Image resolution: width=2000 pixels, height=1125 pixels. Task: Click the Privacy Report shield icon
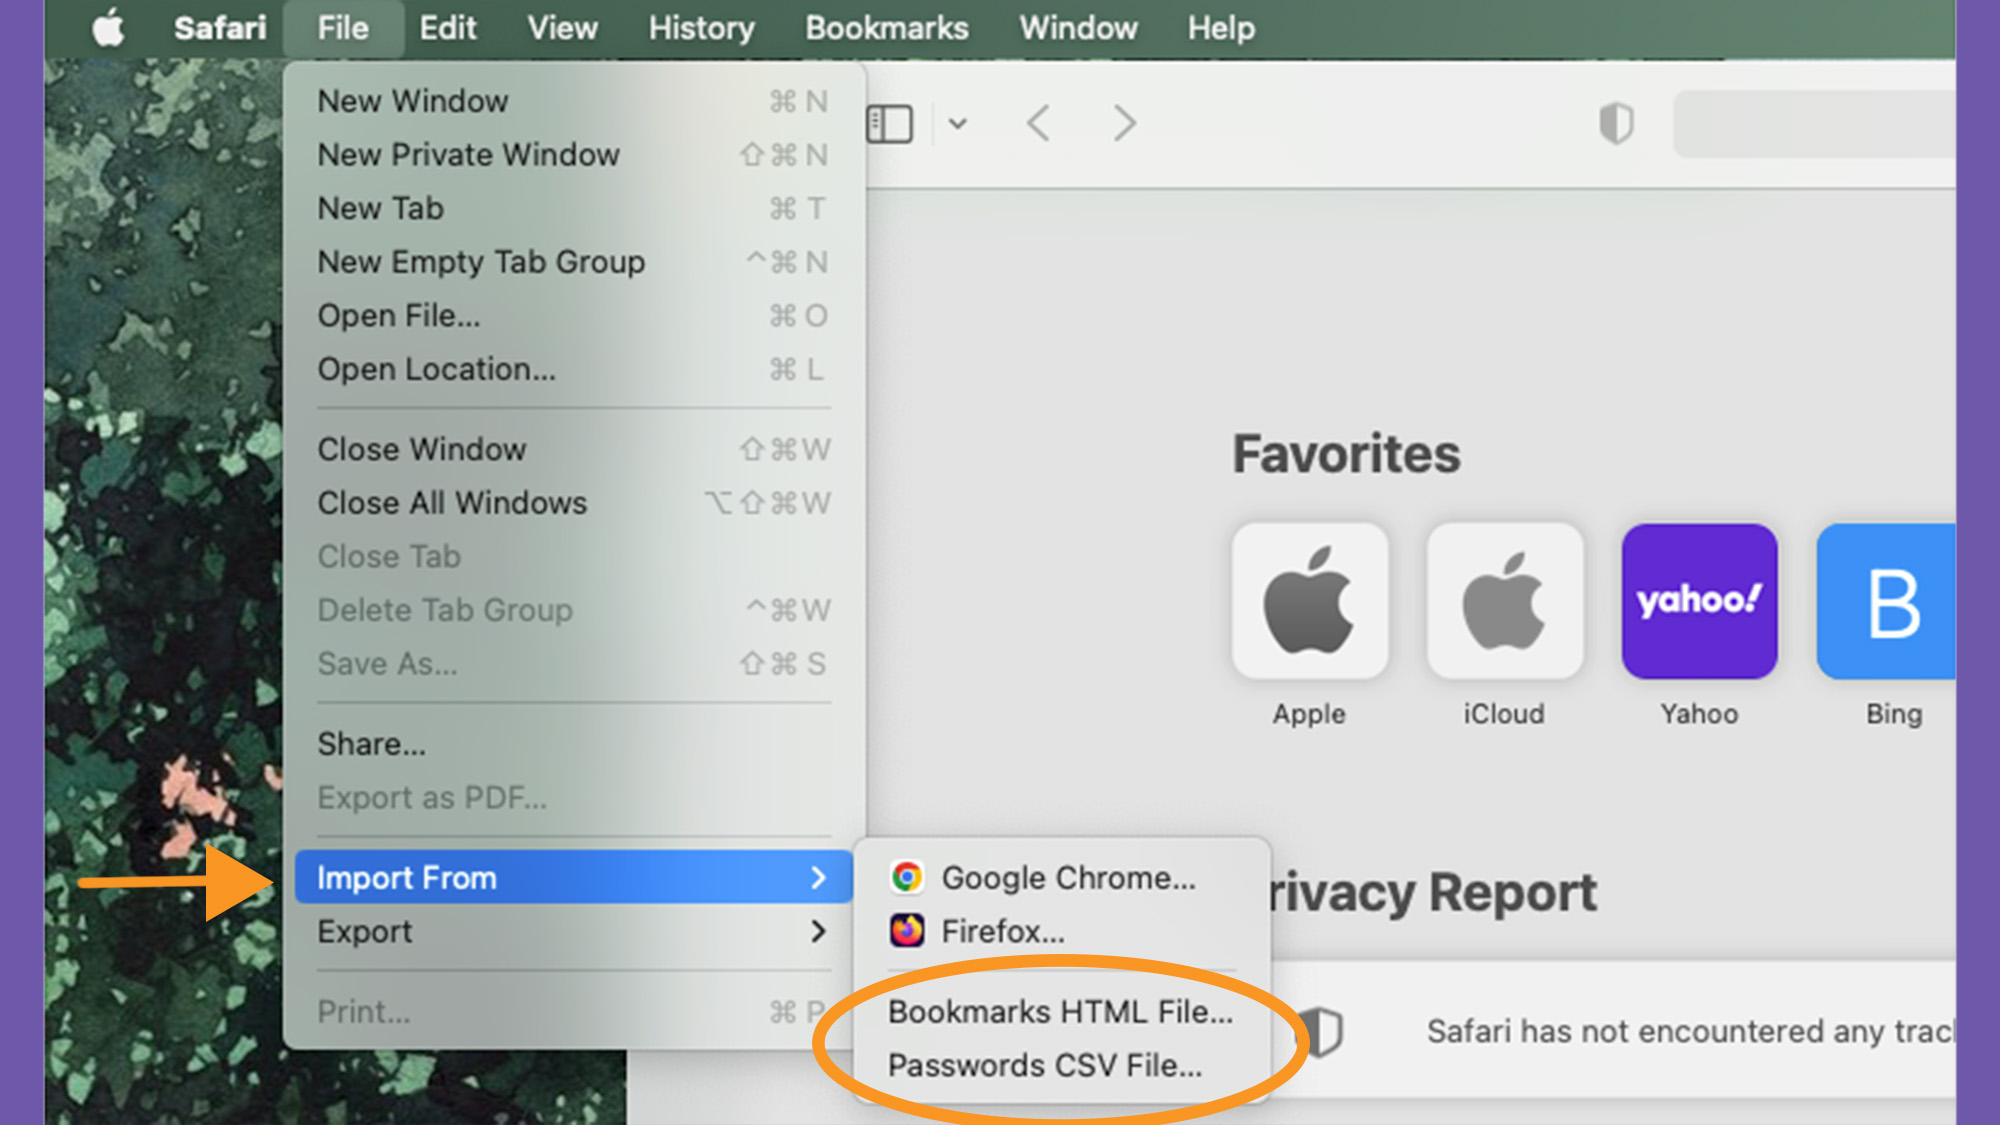tap(1324, 1032)
